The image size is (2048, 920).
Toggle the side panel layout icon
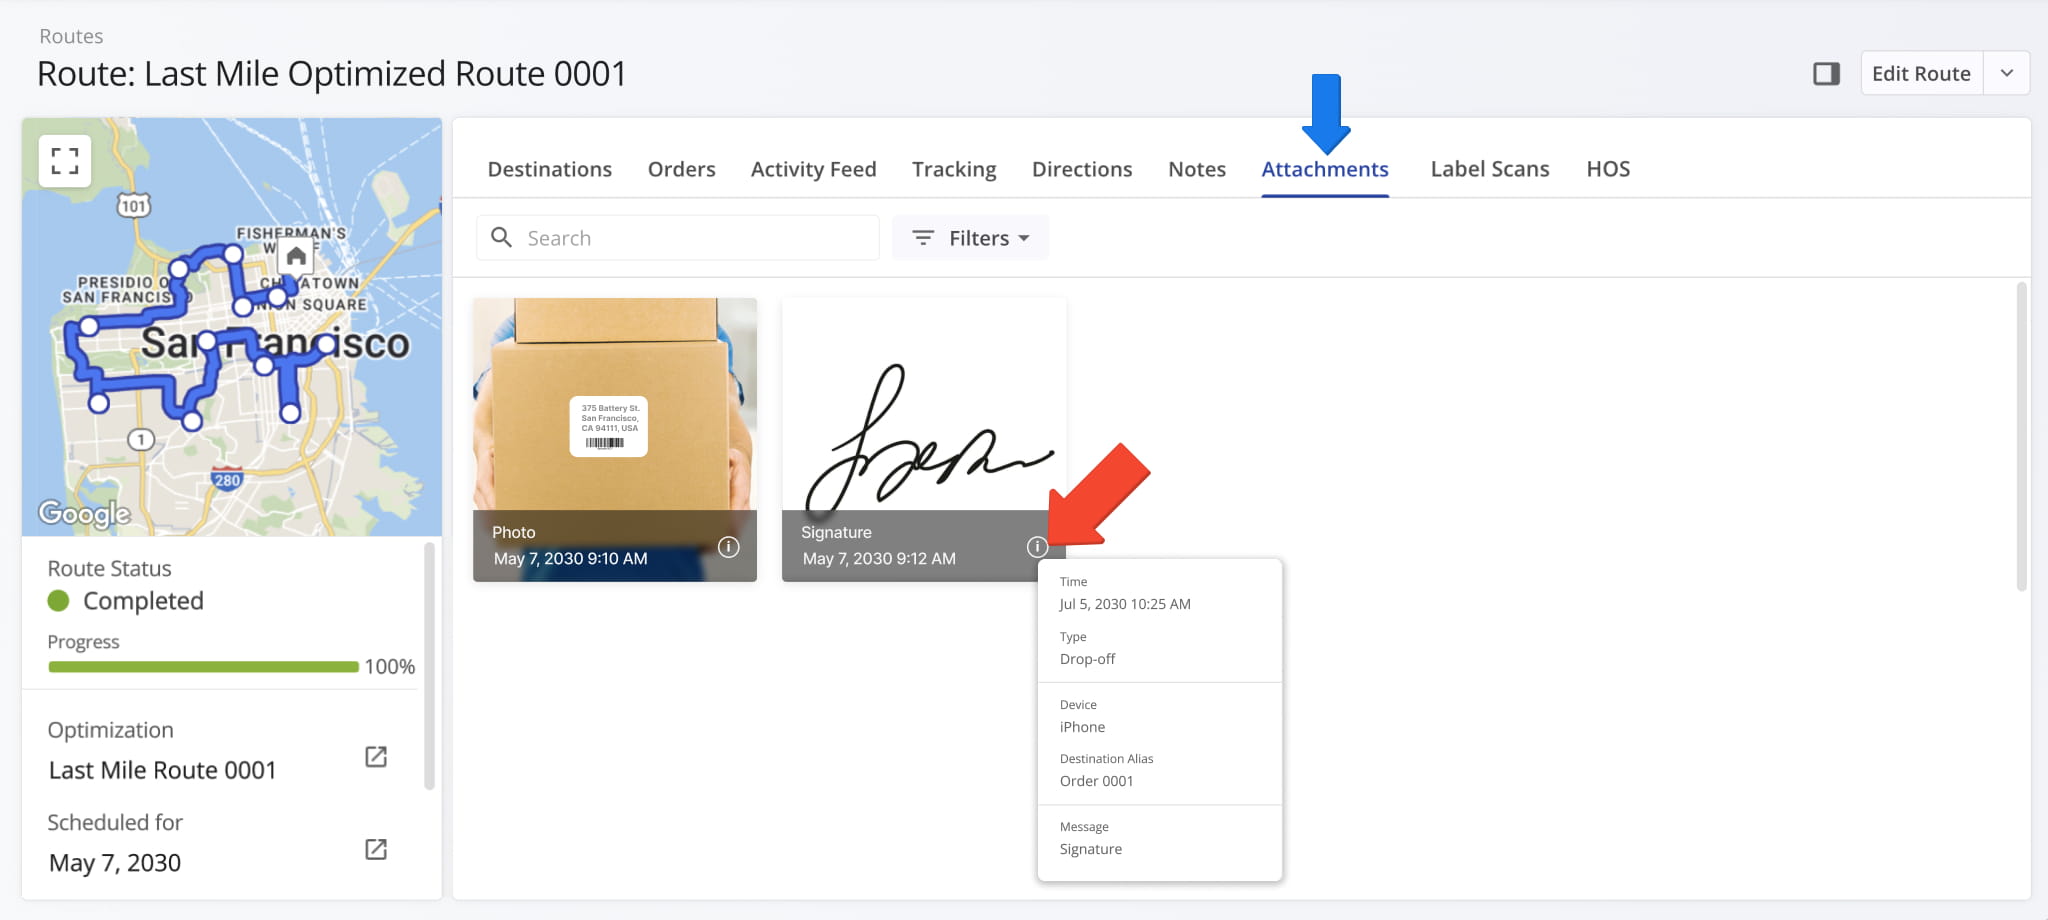click(x=1826, y=74)
